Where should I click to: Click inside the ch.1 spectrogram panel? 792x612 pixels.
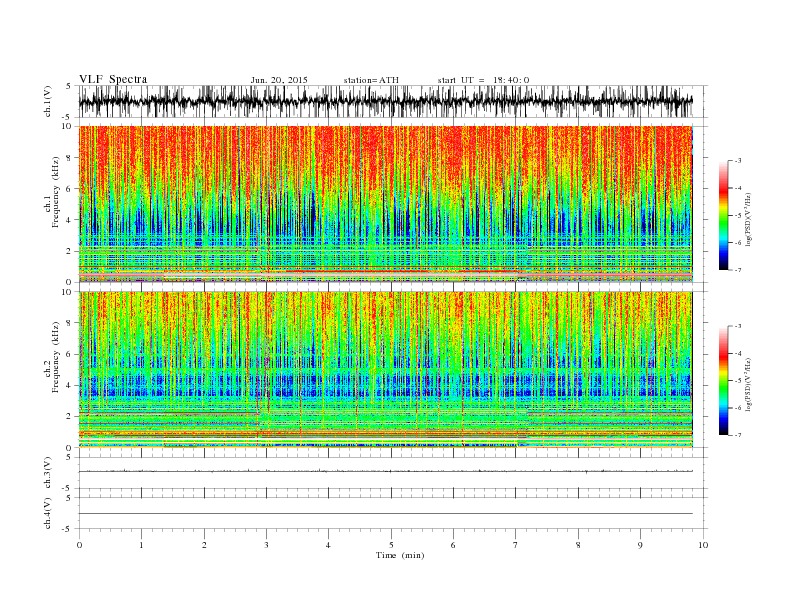click(x=385, y=204)
